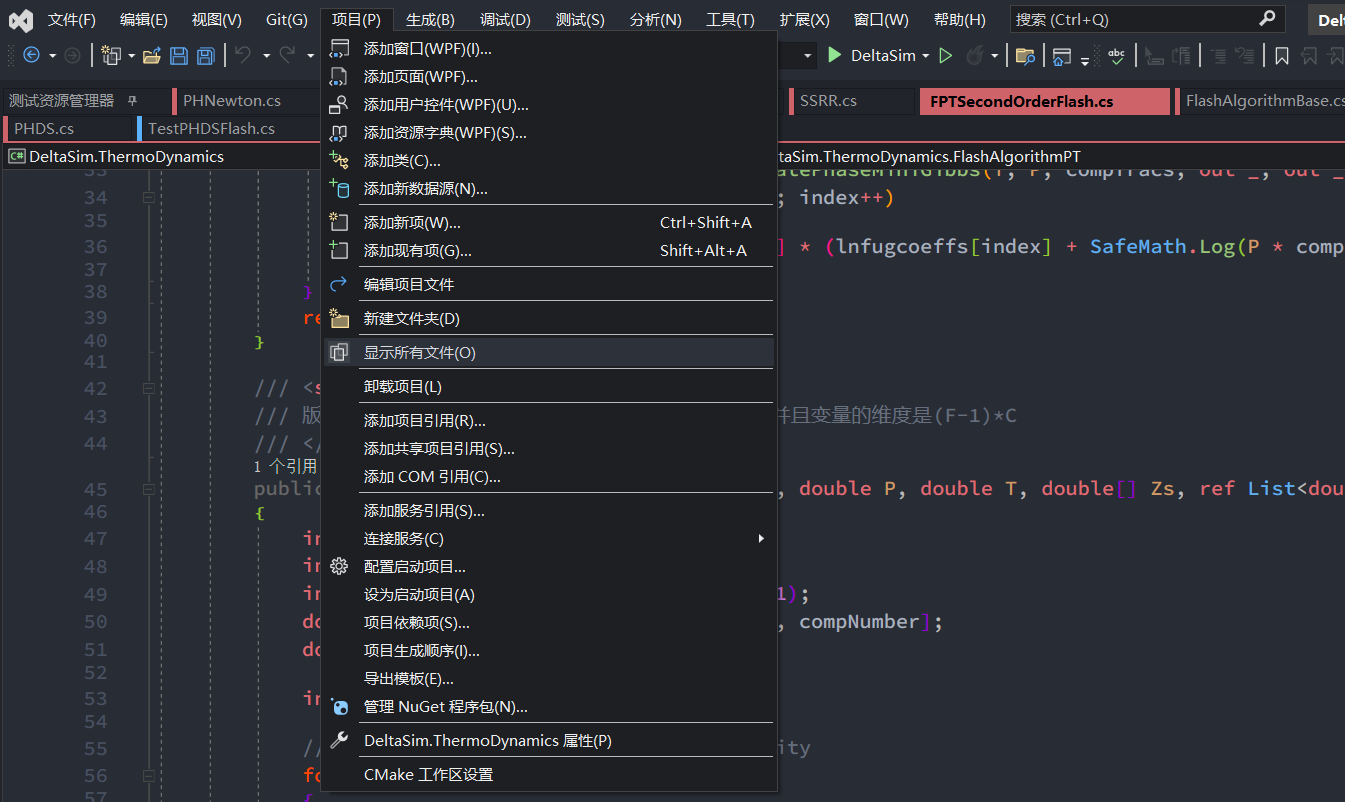1345x802 pixels.
Task: Collapse the code block at line 56
Action: (x=148, y=776)
